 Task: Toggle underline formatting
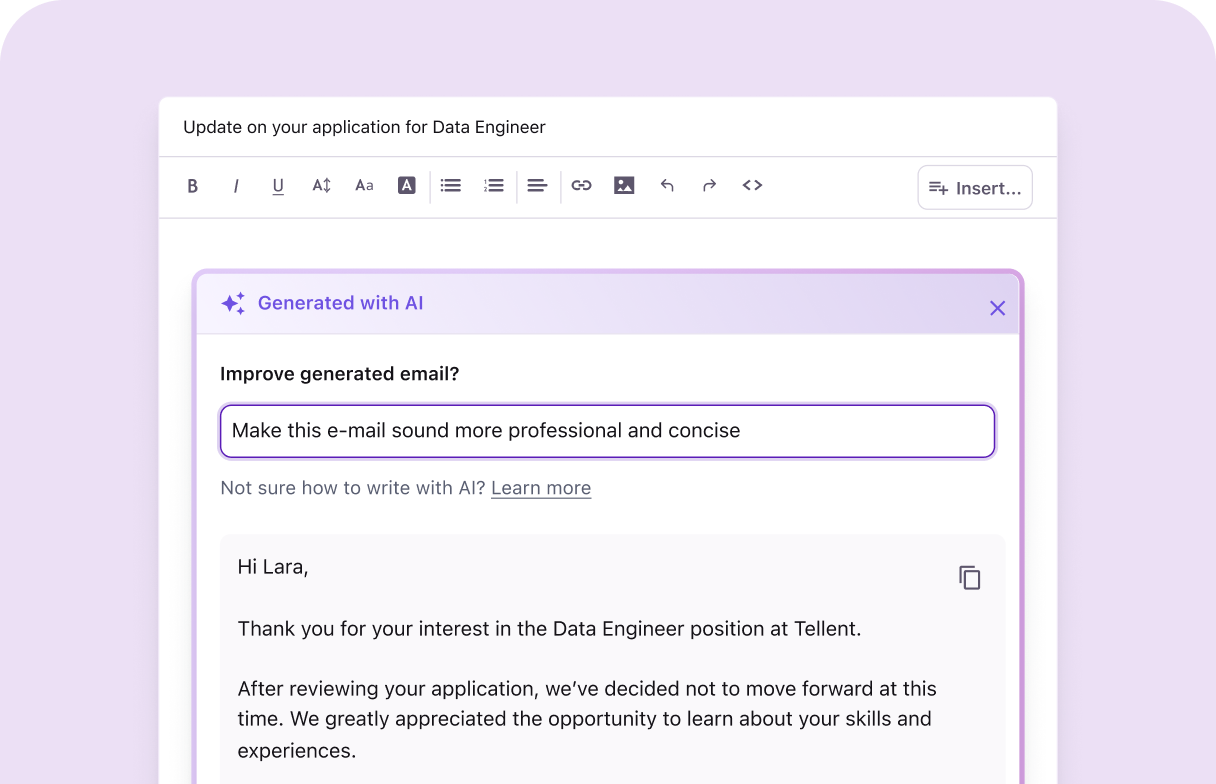click(277, 185)
